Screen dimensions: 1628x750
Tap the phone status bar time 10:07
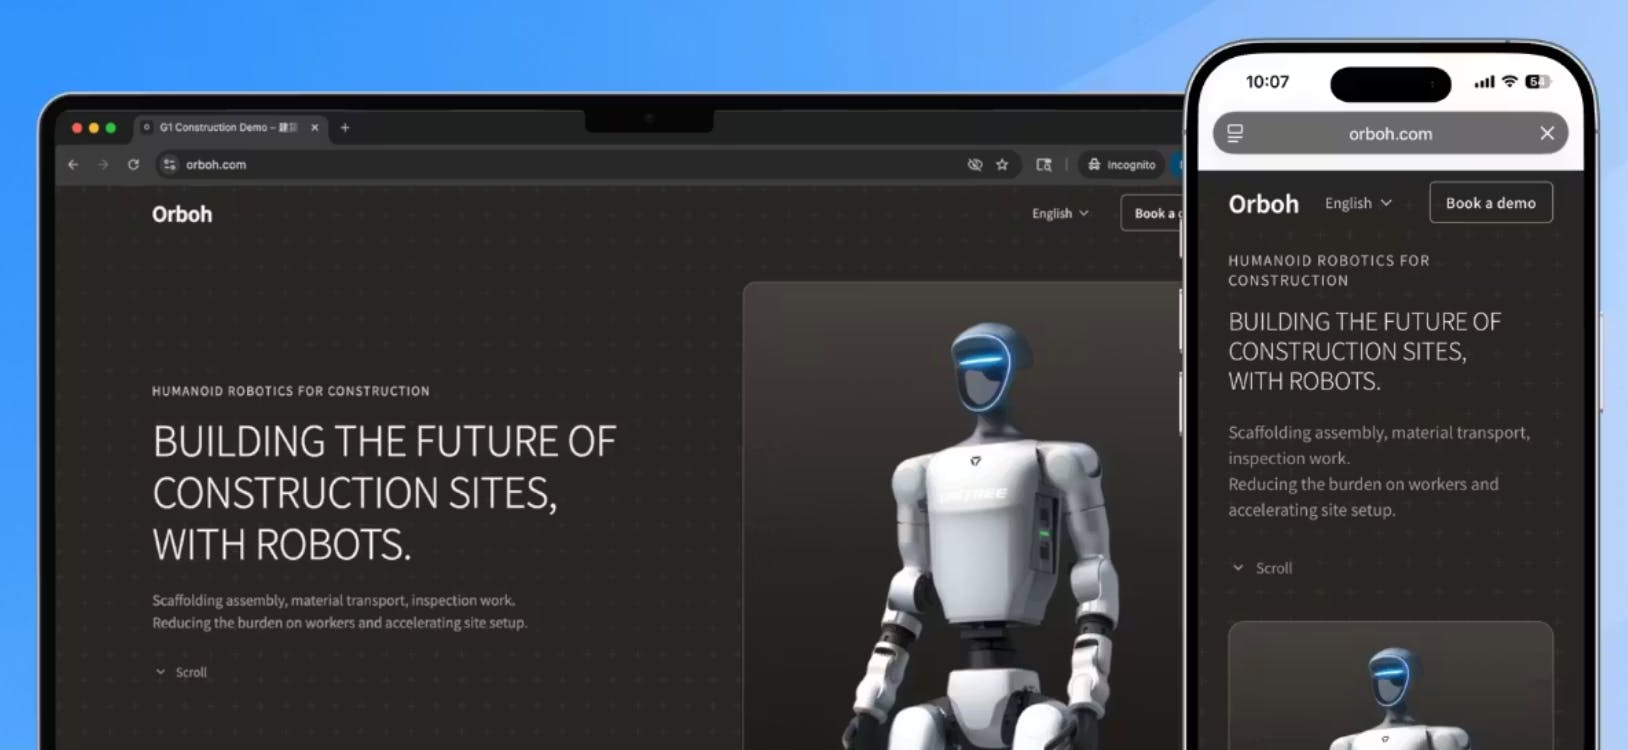pos(1267,82)
